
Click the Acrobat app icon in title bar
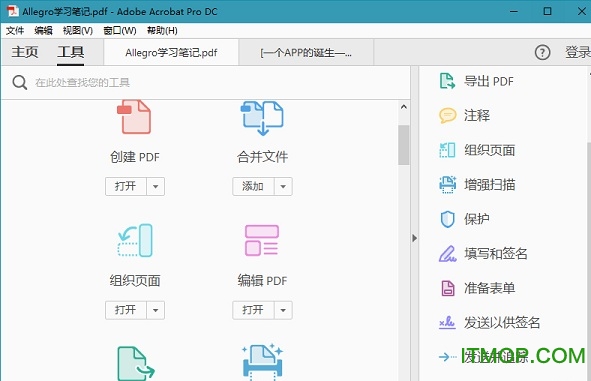pyautogui.click(x=12, y=11)
